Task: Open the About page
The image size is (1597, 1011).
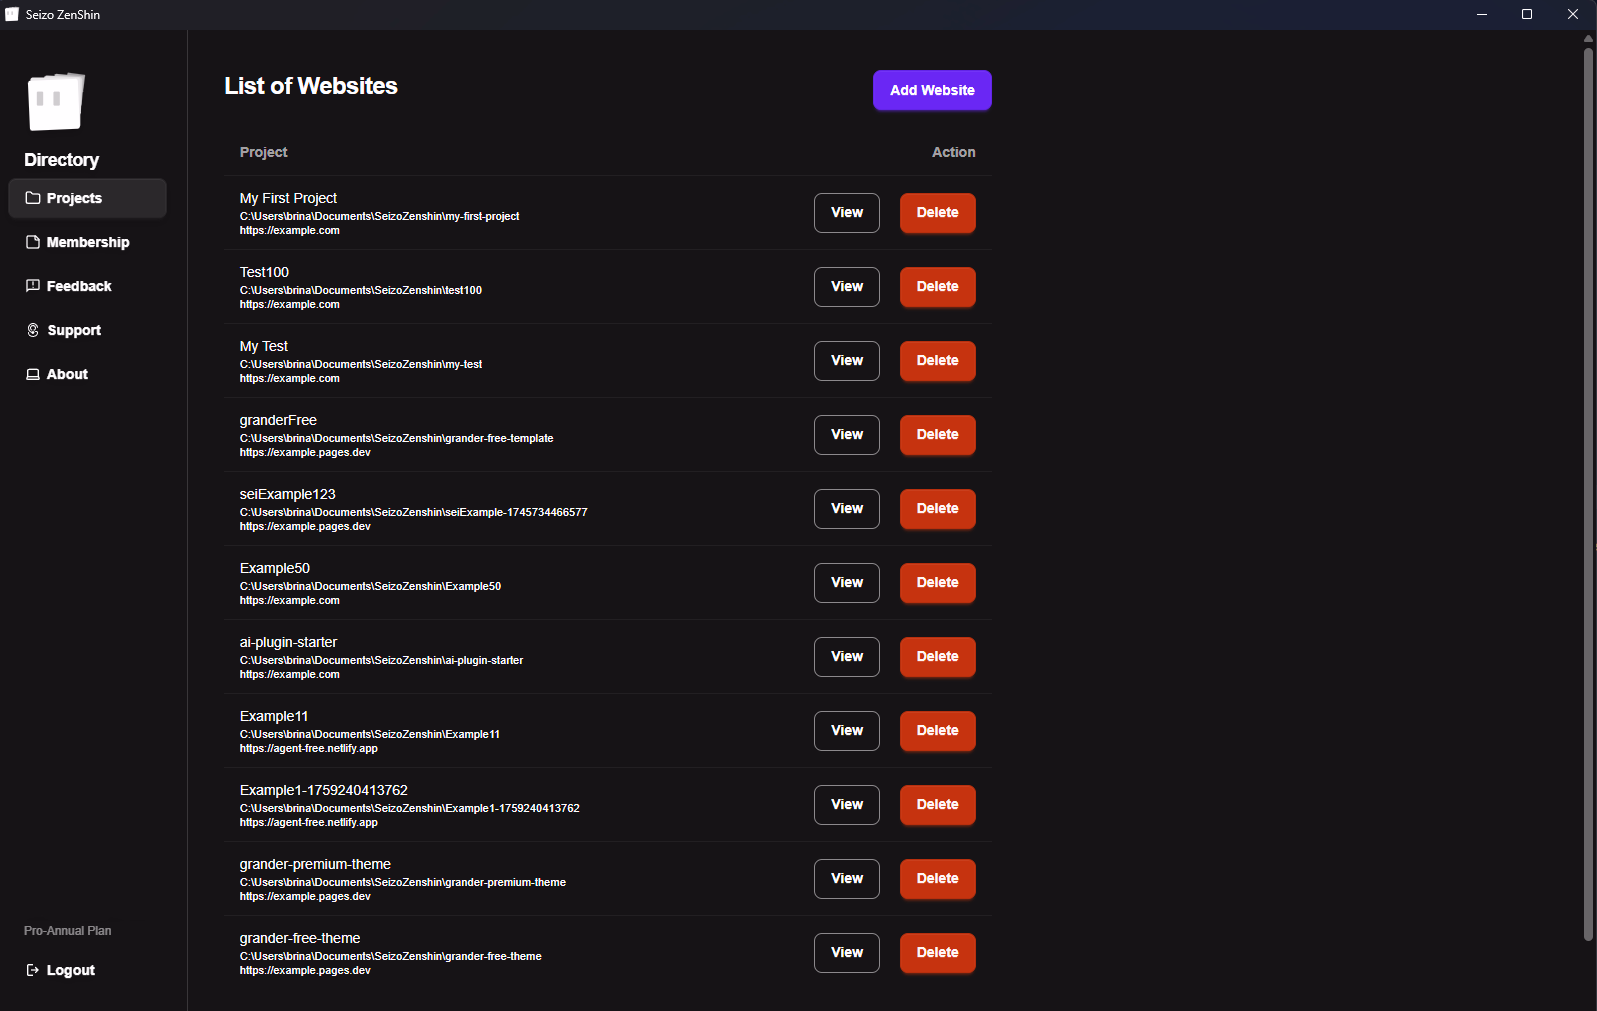Action: pos(87,374)
